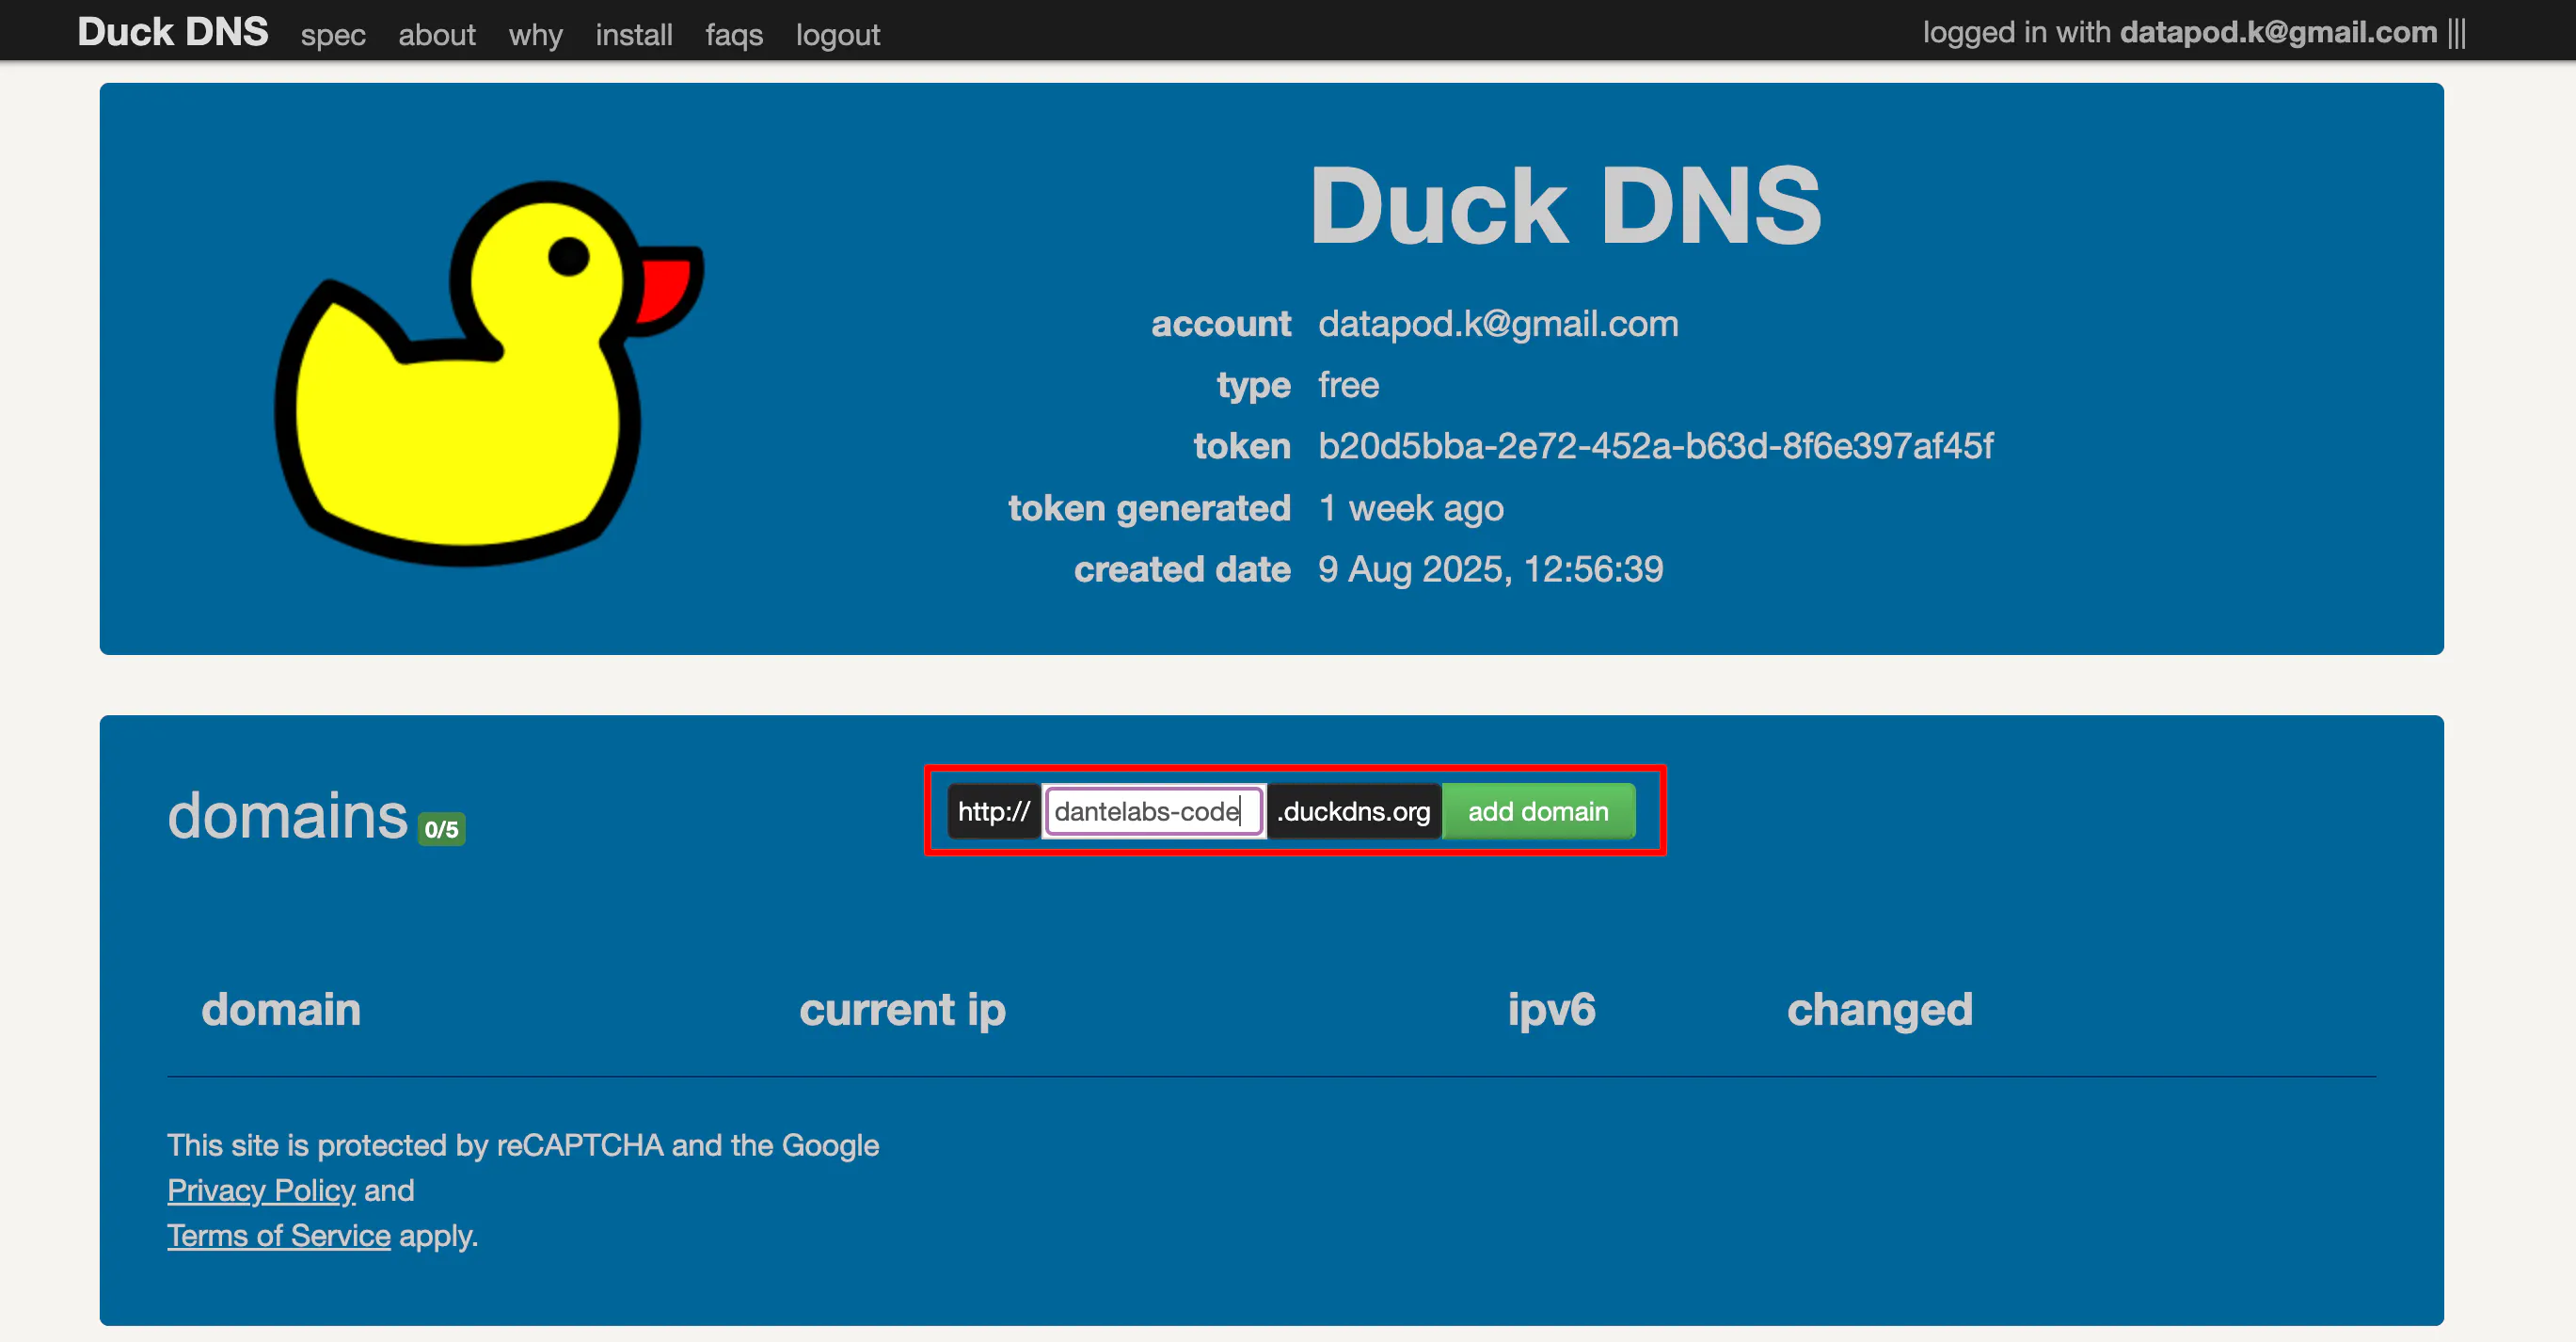Log out via the logout link

pyautogui.click(x=837, y=35)
